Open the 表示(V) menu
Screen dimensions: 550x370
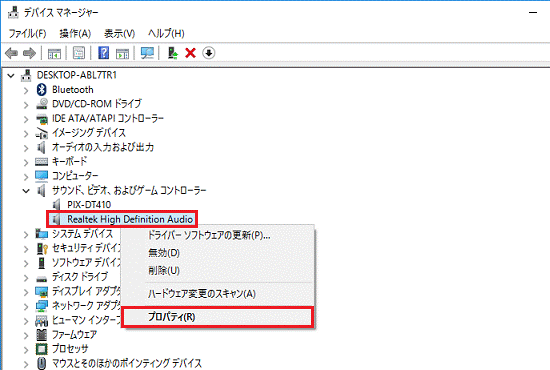tap(119, 34)
